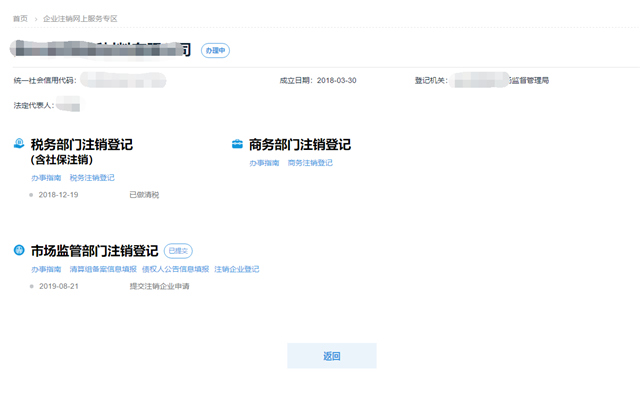Screen dimensions: 640x402
Task: Open the 商务注销登记 link
Action: [x=310, y=163]
